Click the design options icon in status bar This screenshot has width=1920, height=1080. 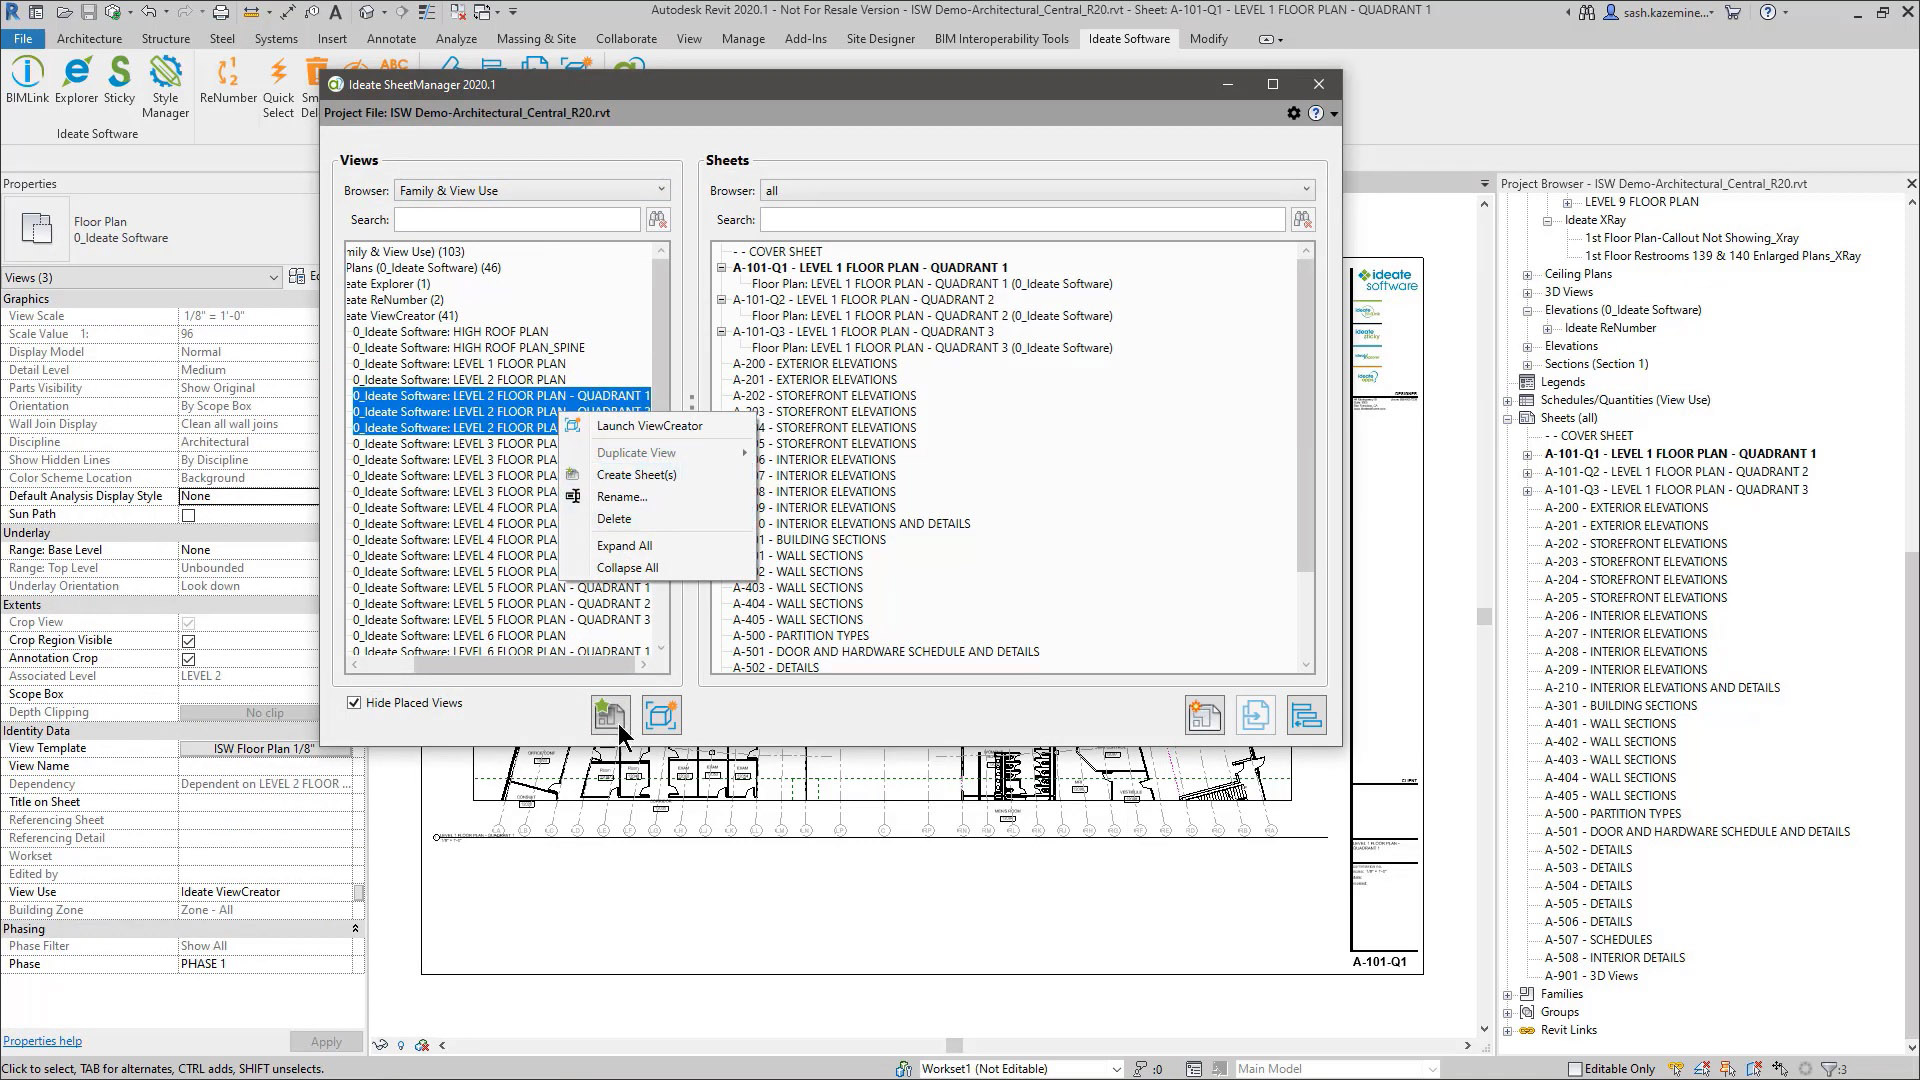click(x=1194, y=1069)
